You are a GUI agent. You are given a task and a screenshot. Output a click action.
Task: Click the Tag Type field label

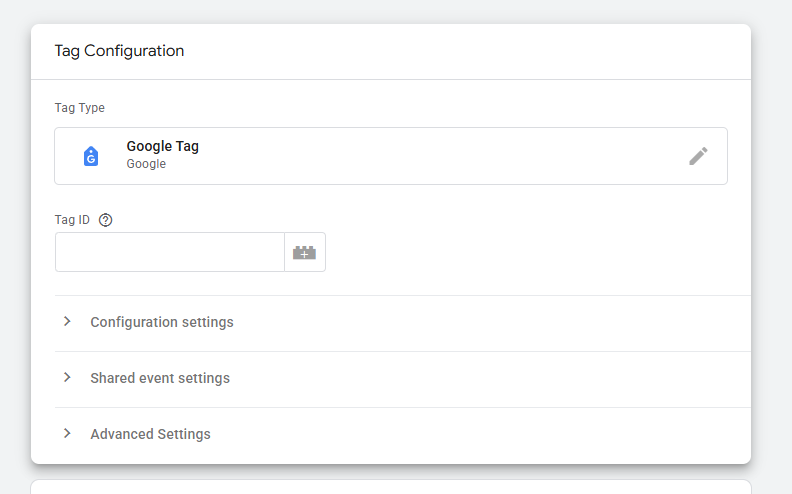[79, 108]
